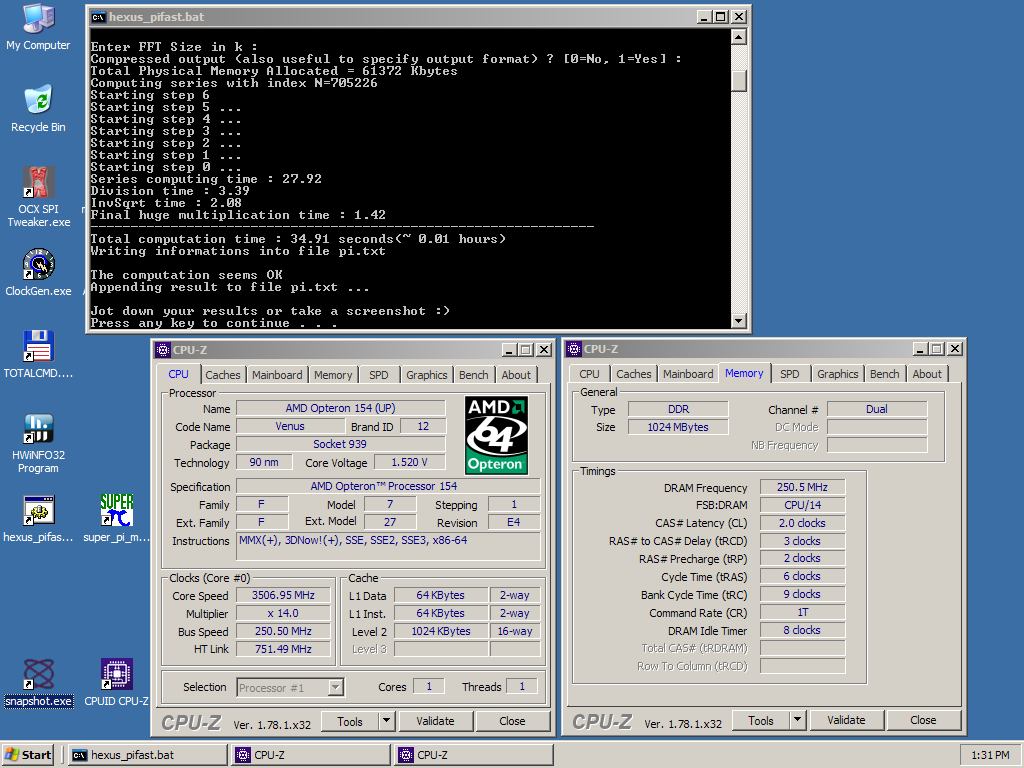Screen dimensions: 1024x768
Task: Switch to CPU tab in right CPU-Z
Action: (x=589, y=374)
